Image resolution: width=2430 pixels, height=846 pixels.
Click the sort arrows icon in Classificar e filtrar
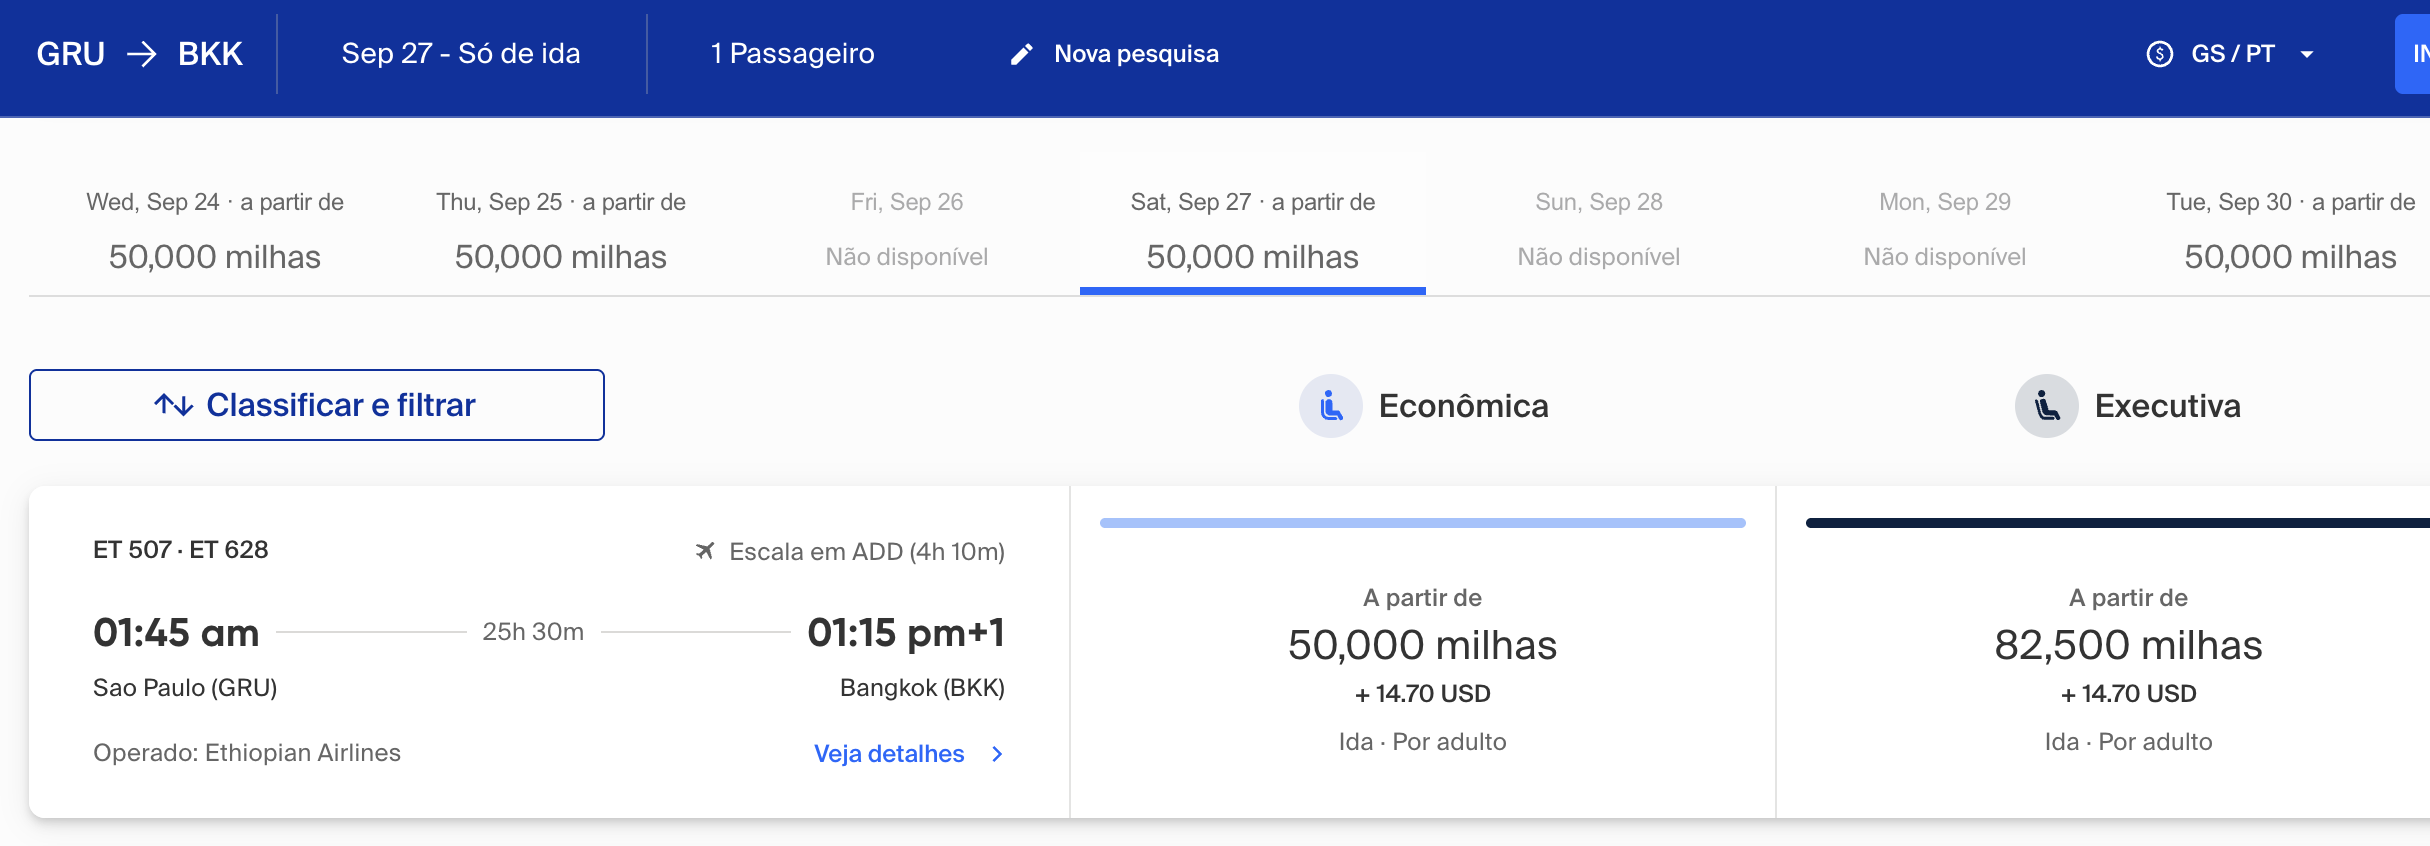point(174,405)
